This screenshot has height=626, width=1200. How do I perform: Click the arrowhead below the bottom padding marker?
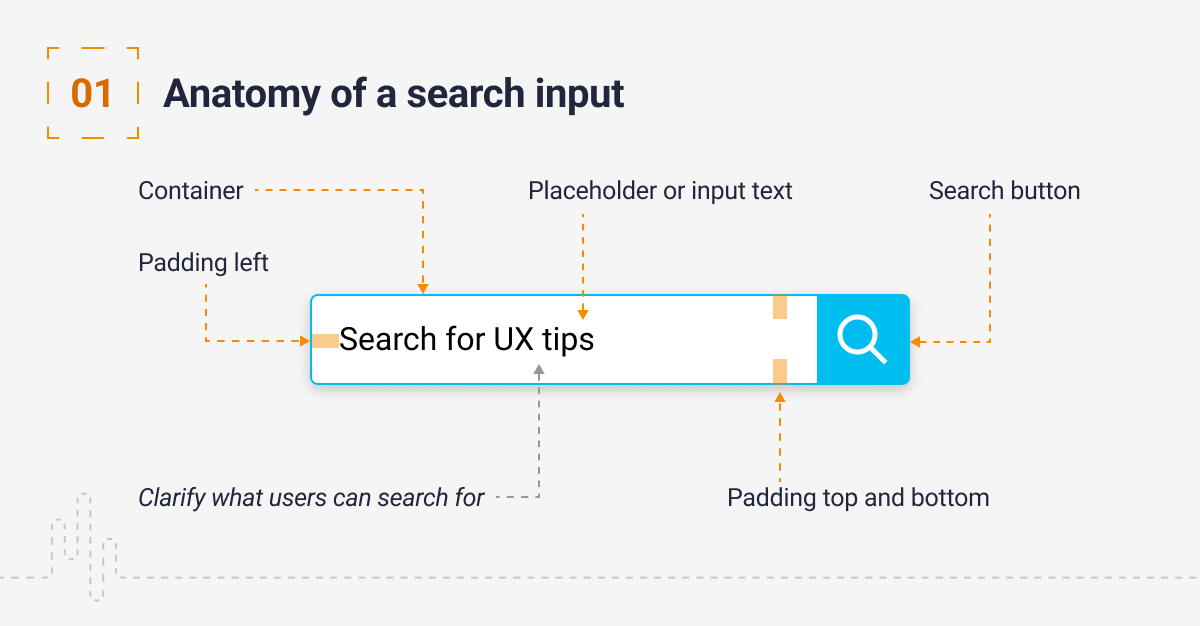[780, 395]
